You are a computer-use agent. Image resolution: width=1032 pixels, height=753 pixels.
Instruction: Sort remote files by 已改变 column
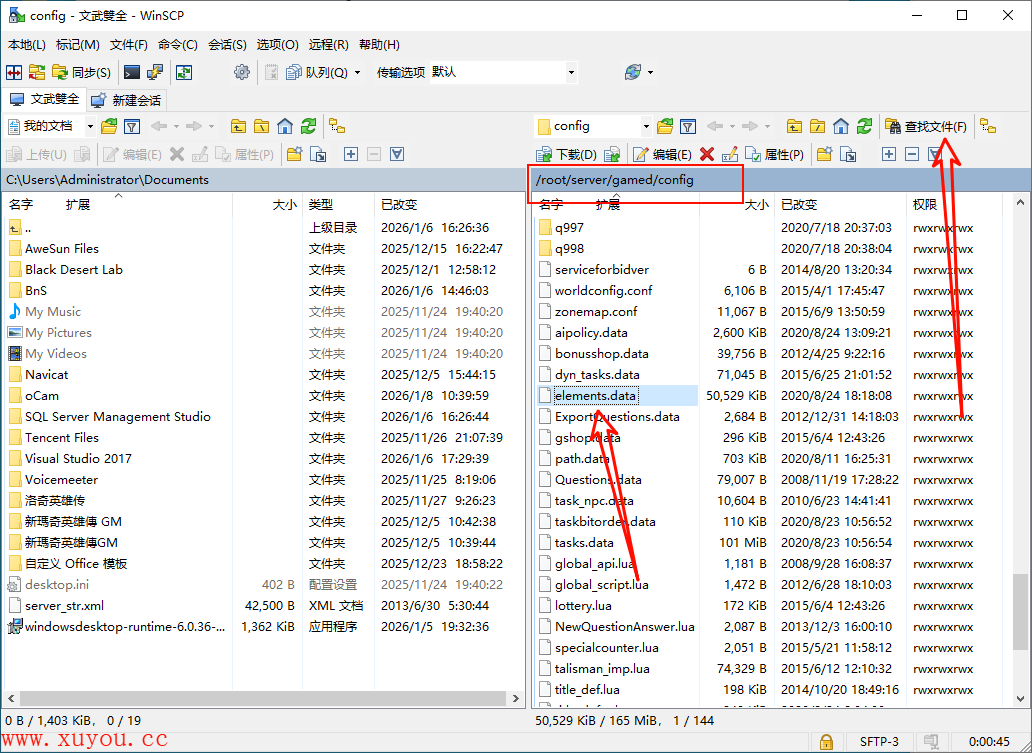point(800,204)
